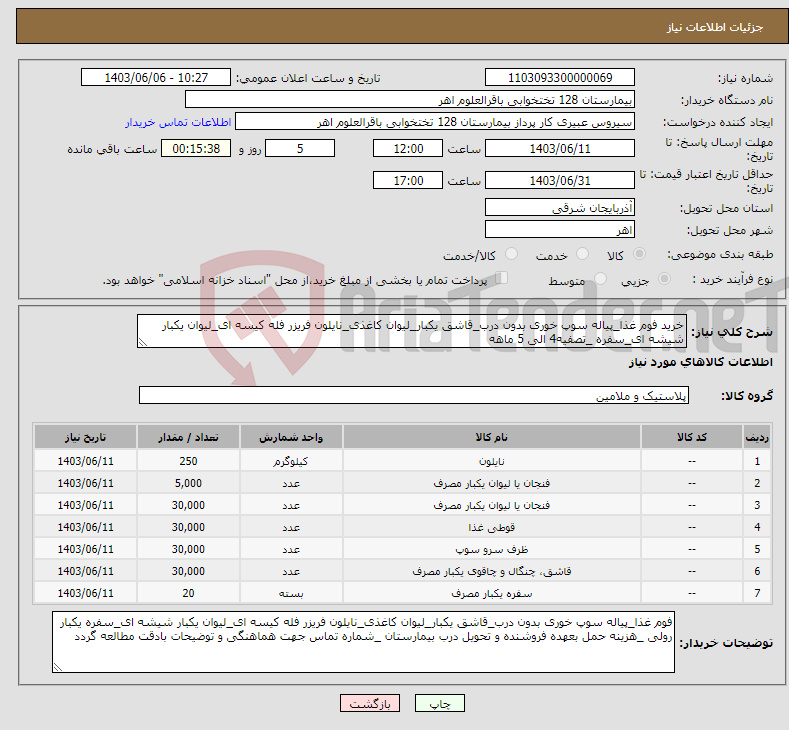
Task: Toggle the Islamic treasury payment checkbox
Action: pos(501,278)
